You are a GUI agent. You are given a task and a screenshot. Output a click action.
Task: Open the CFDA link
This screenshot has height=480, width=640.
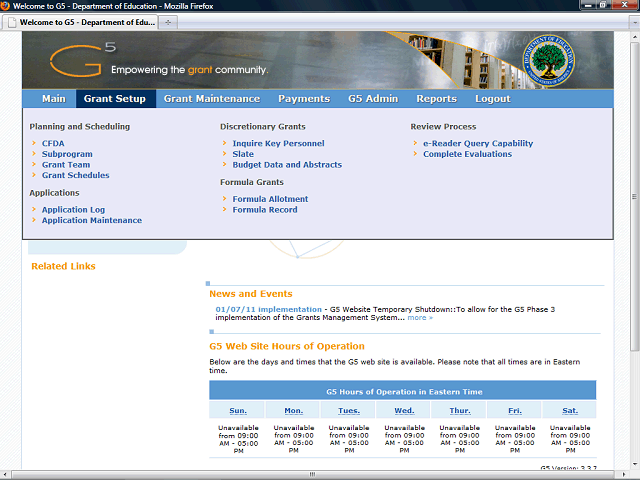click(x=53, y=143)
